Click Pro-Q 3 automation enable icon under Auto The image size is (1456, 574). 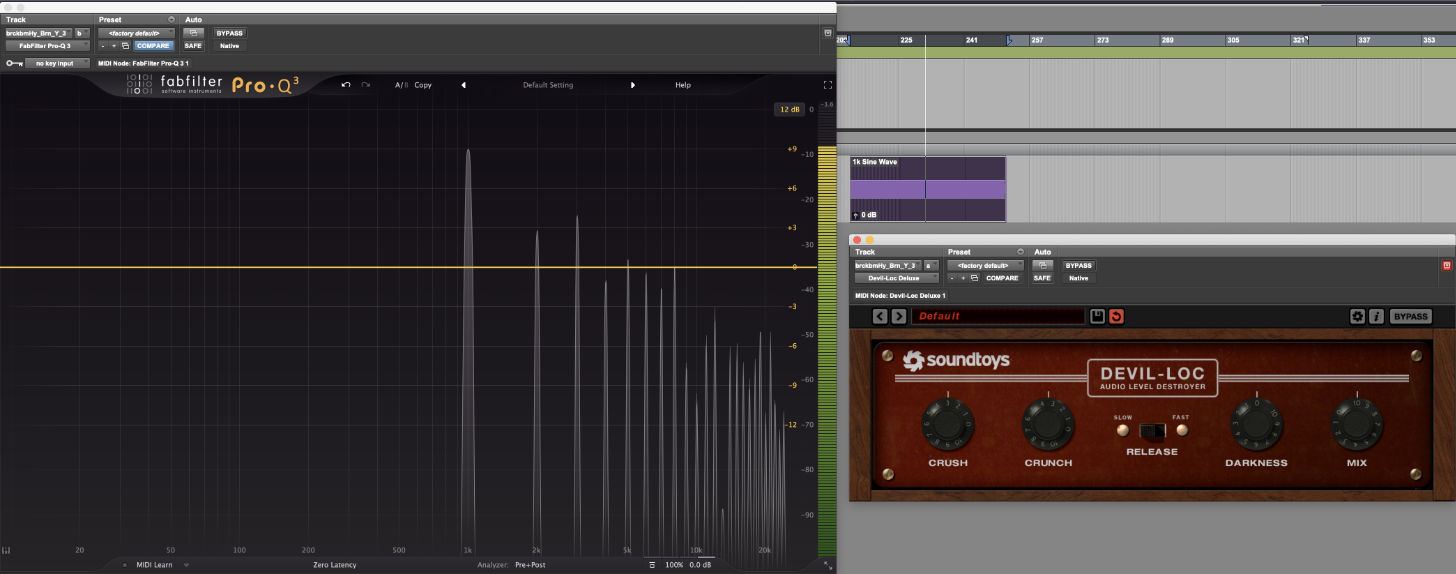pyautogui.click(x=193, y=33)
